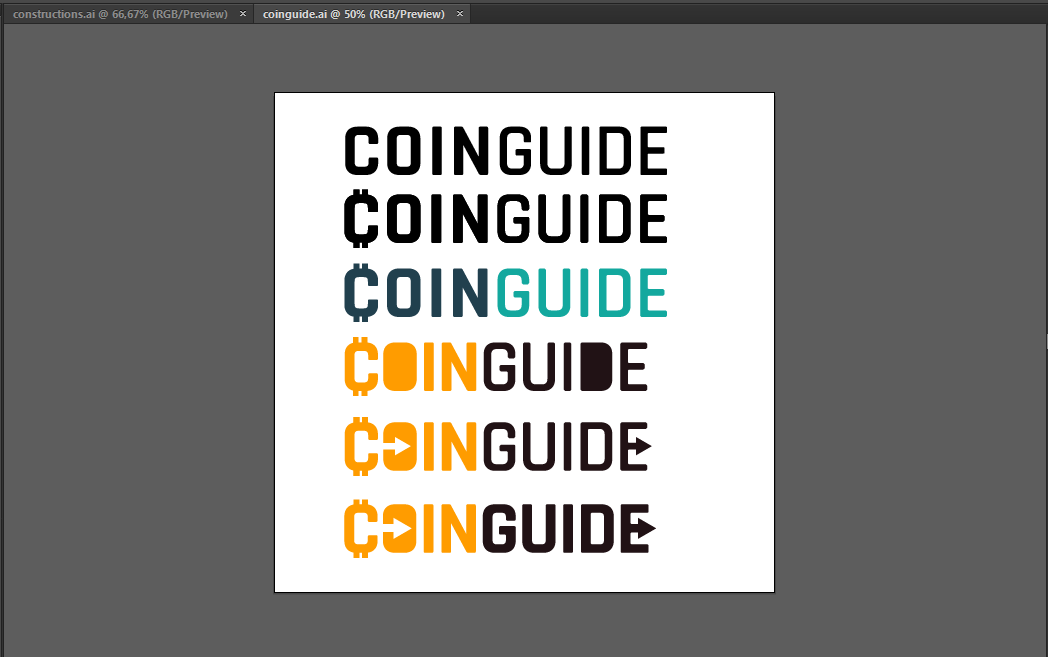Select the plain black COINGUIDE logo at the top
The width and height of the screenshot is (1048, 657).
(506, 151)
